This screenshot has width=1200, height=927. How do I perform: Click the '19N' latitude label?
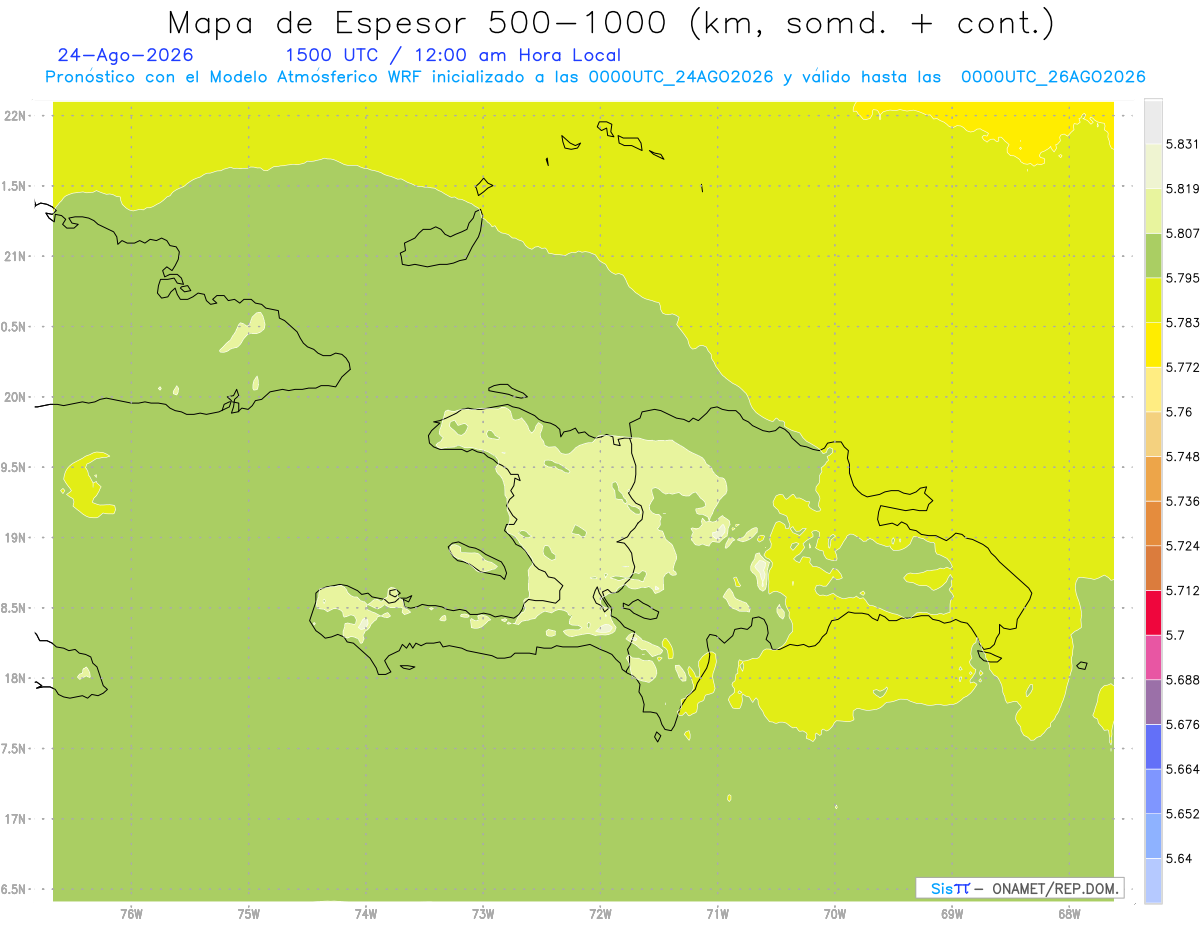[15, 537]
